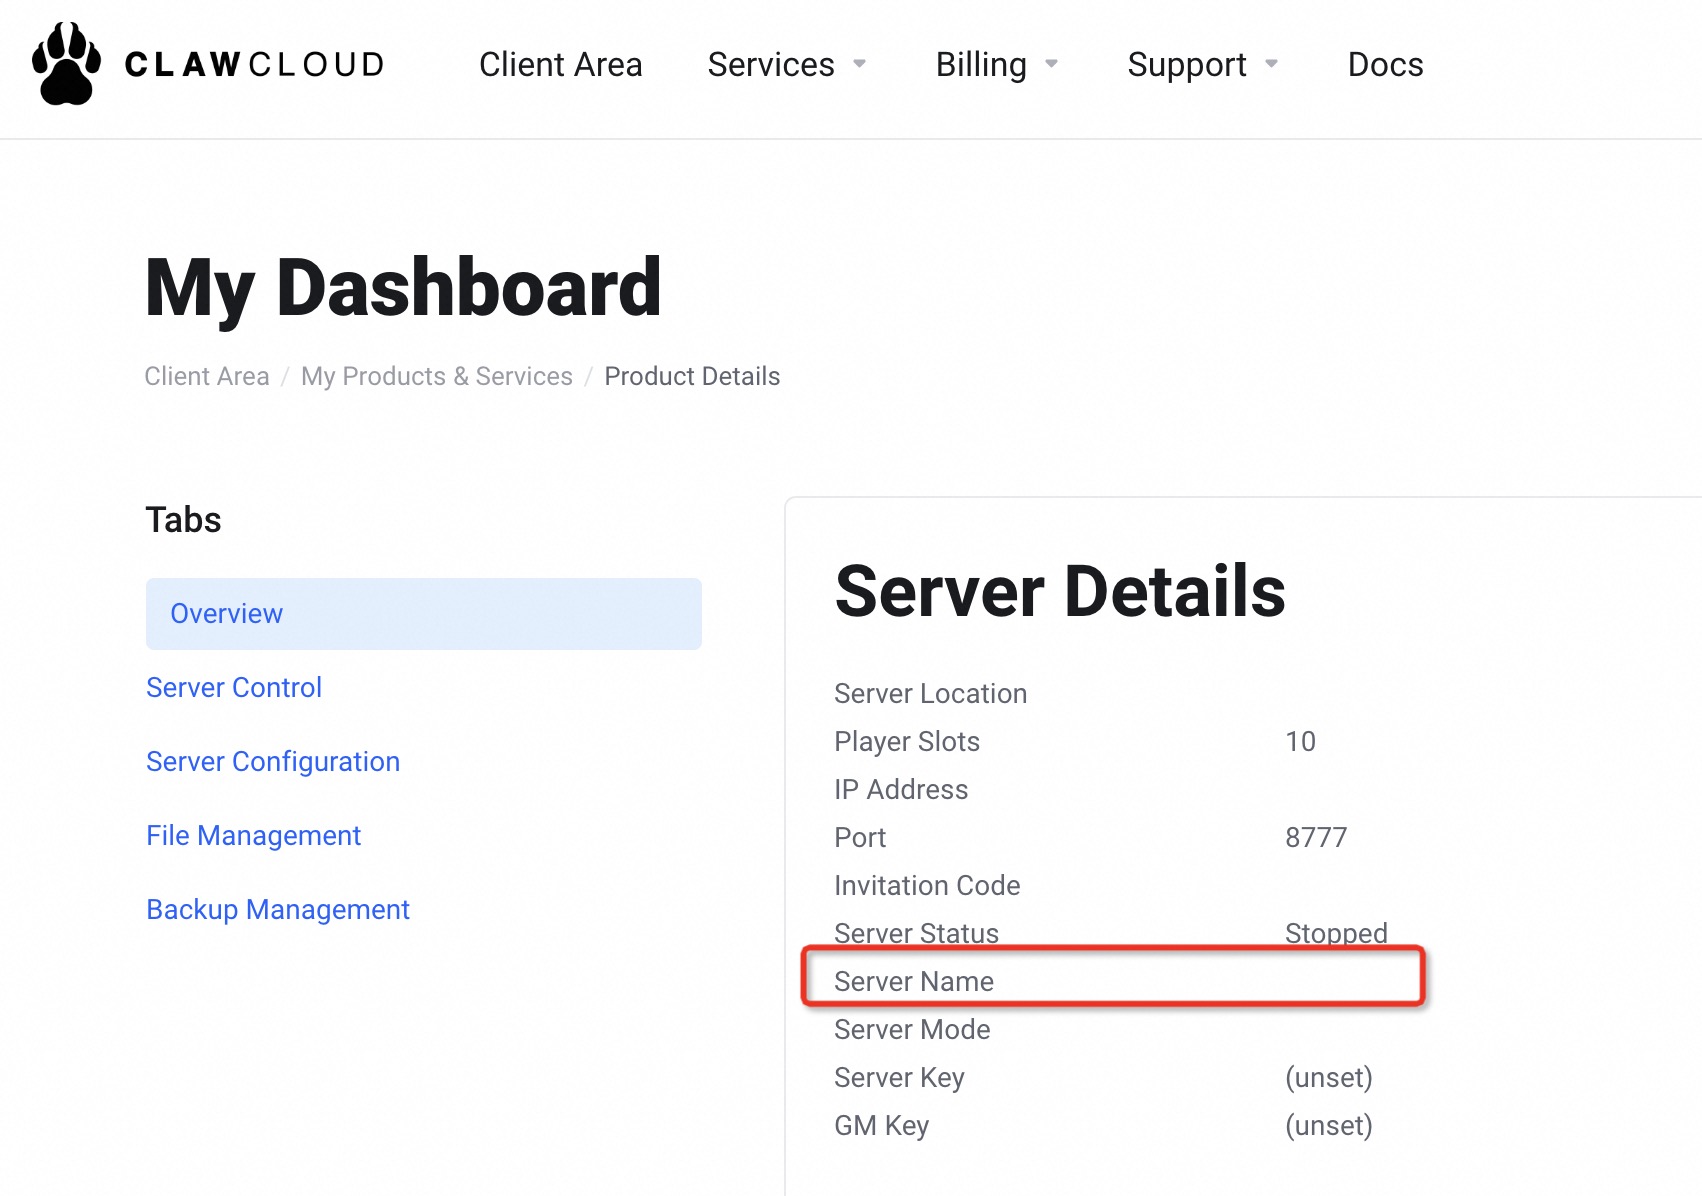Click the ClawCloud paw logo icon
The image size is (1702, 1196).
(x=66, y=64)
